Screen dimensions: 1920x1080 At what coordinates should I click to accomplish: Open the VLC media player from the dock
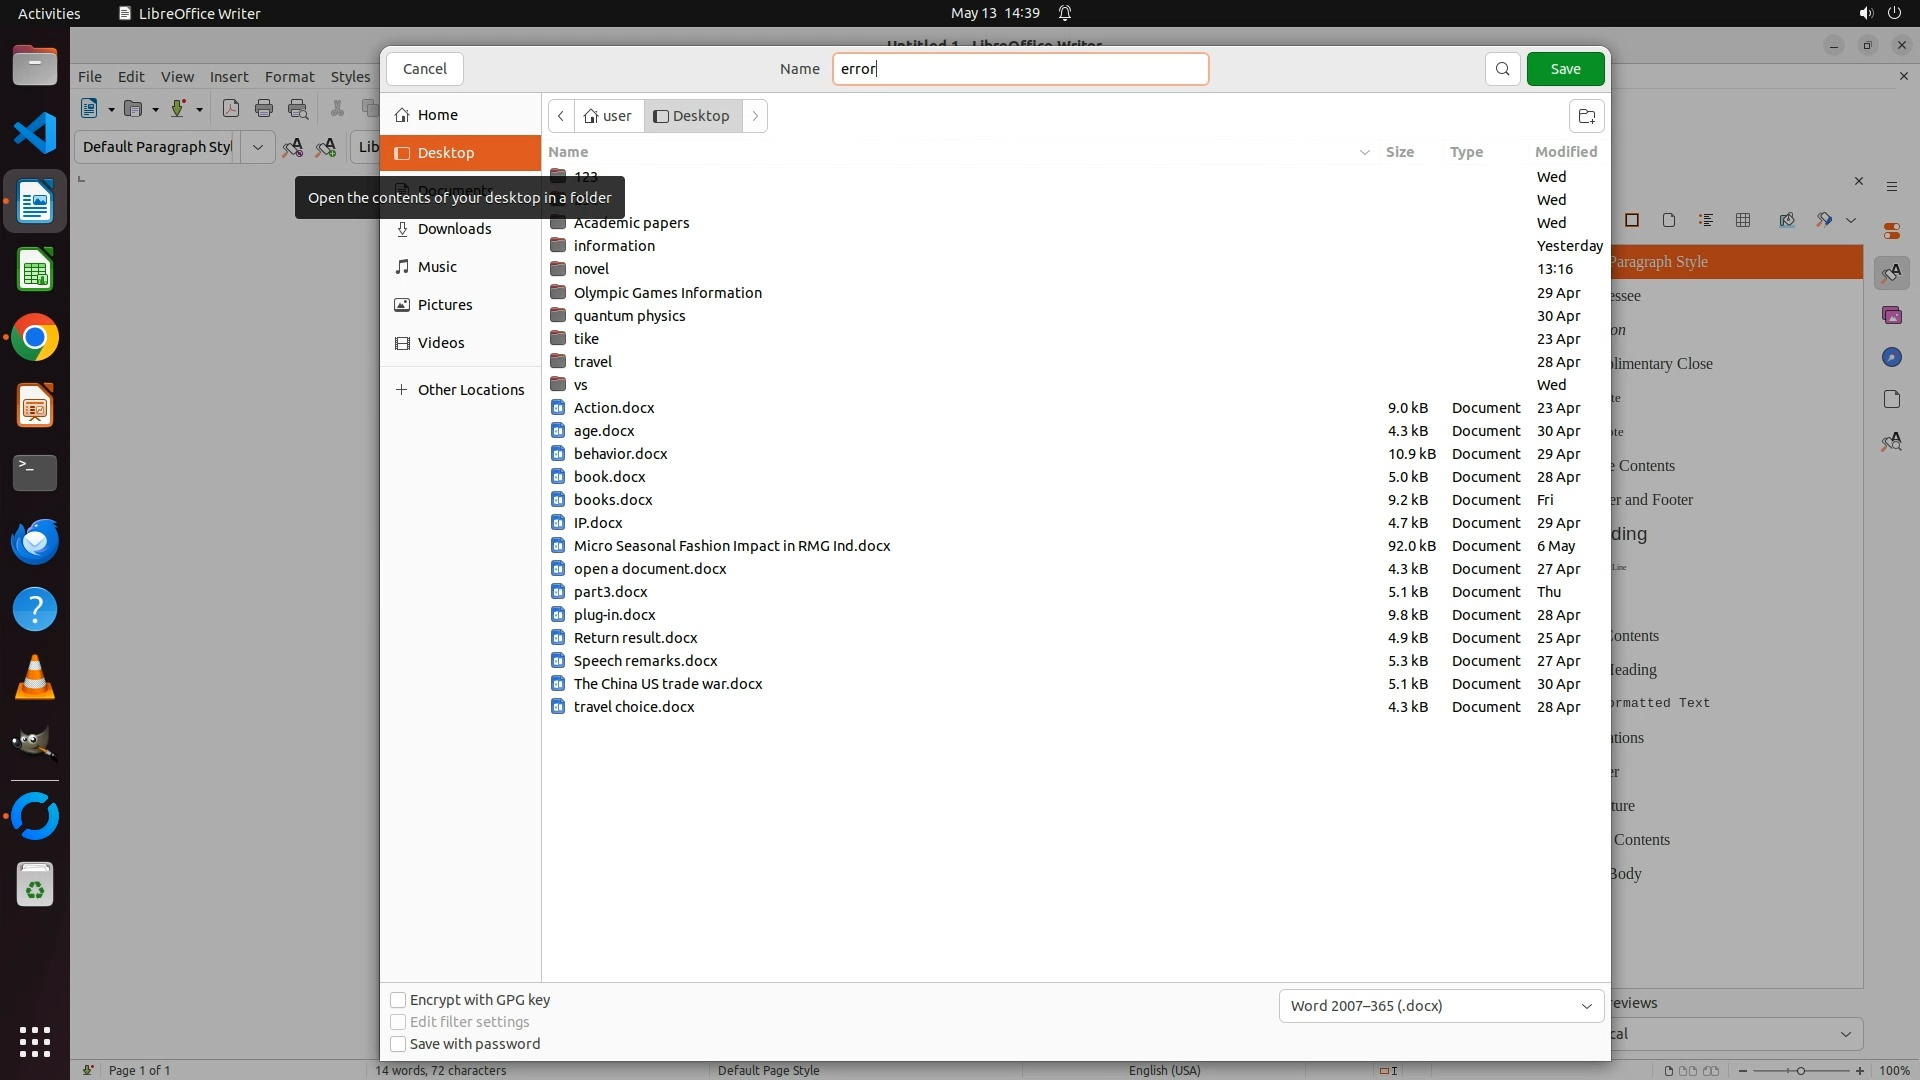click(x=35, y=678)
